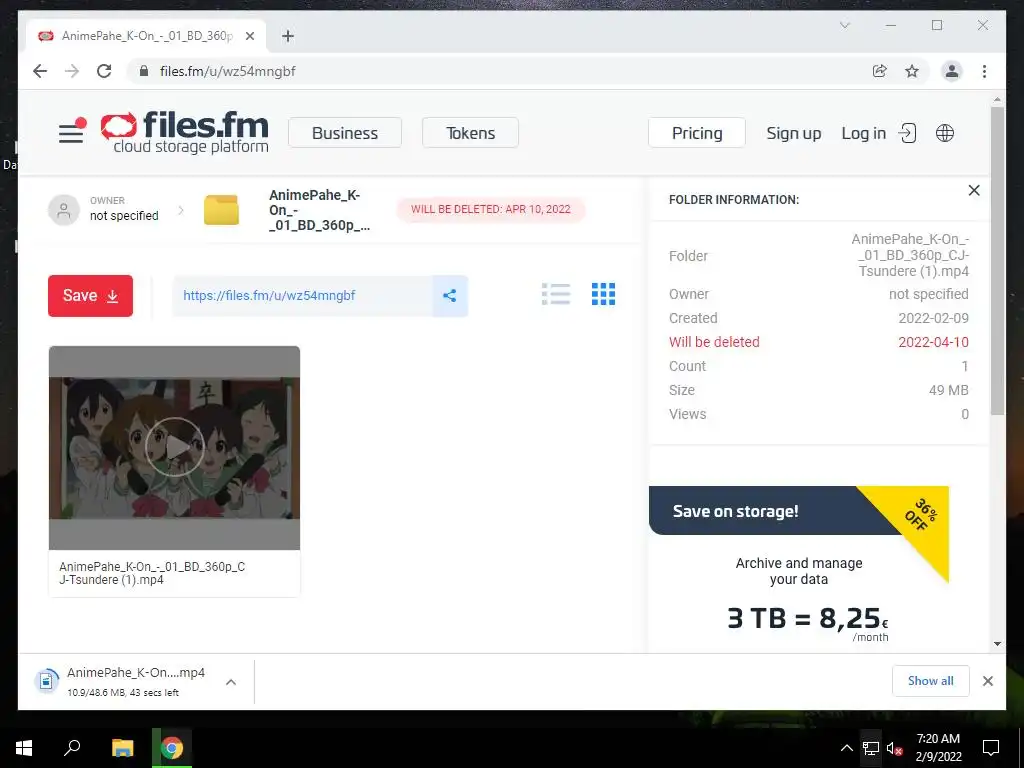The image size is (1024, 768).
Task: Click the 'not specified' owner text
Action: point(124,216)
